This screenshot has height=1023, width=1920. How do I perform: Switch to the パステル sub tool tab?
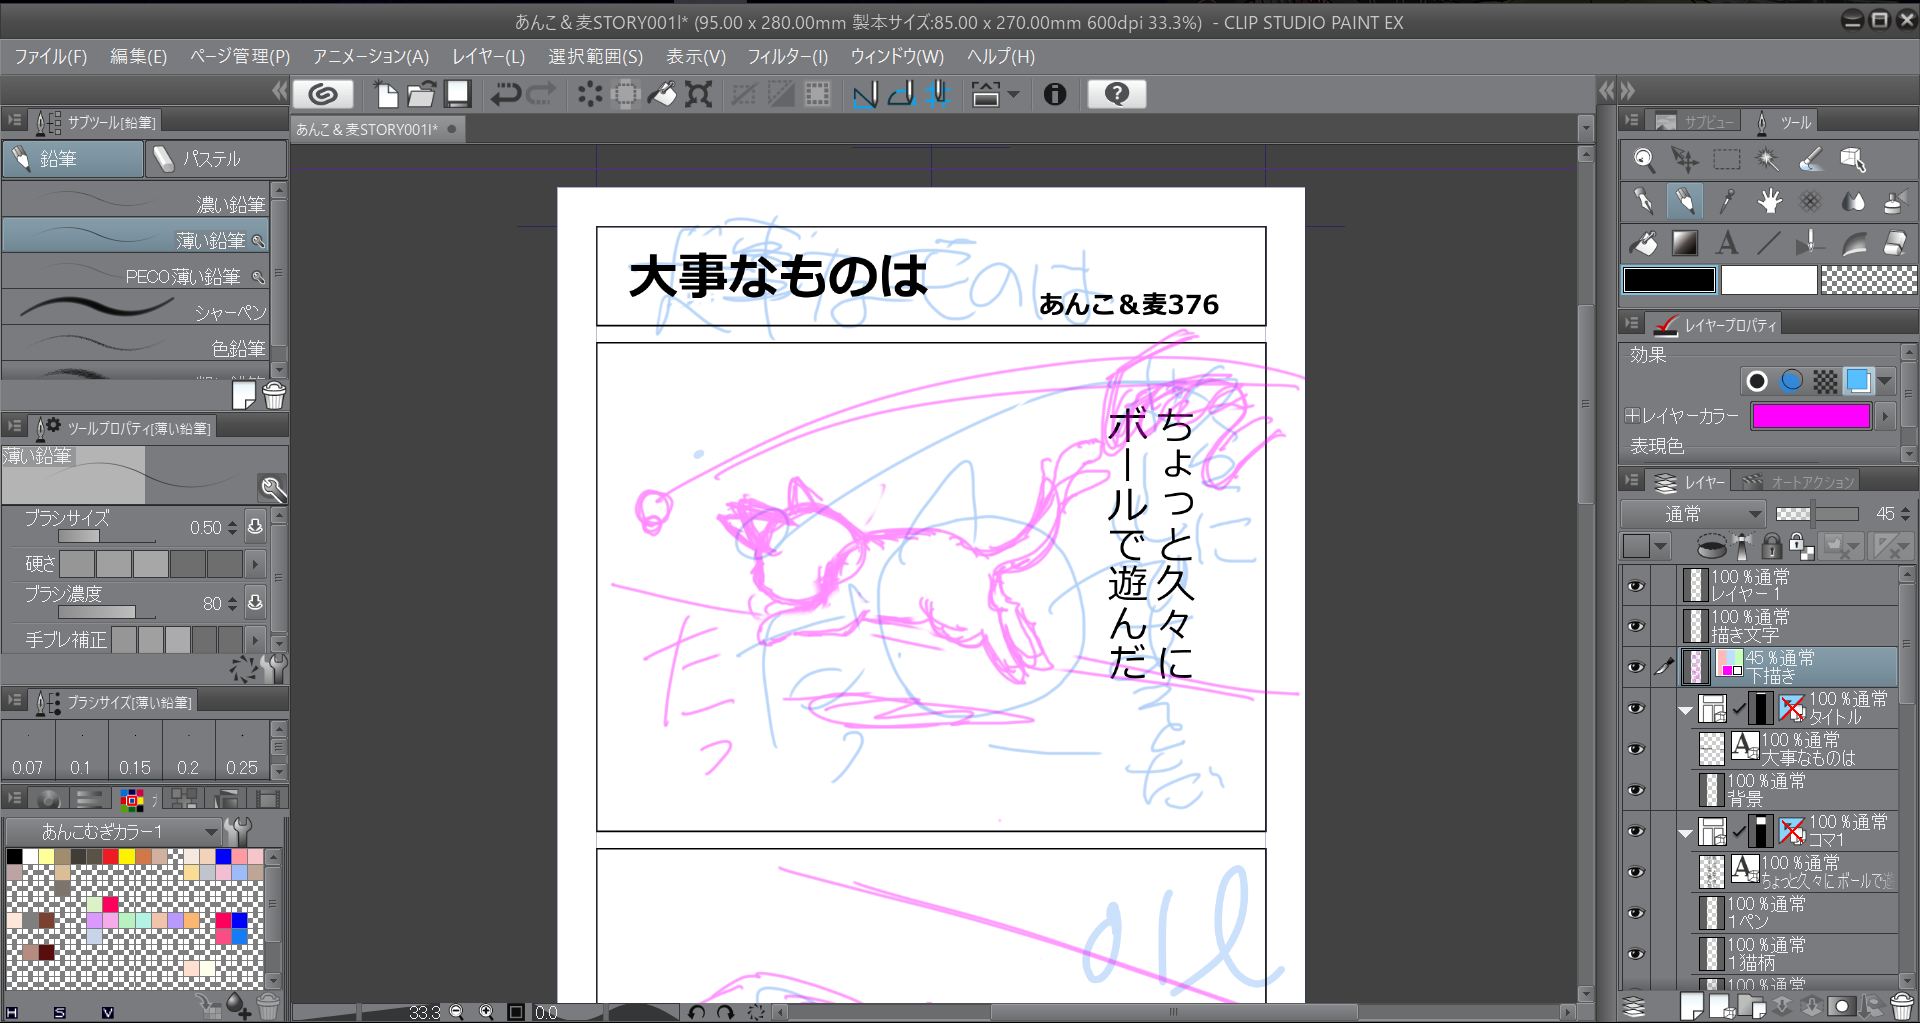[216, 159]
